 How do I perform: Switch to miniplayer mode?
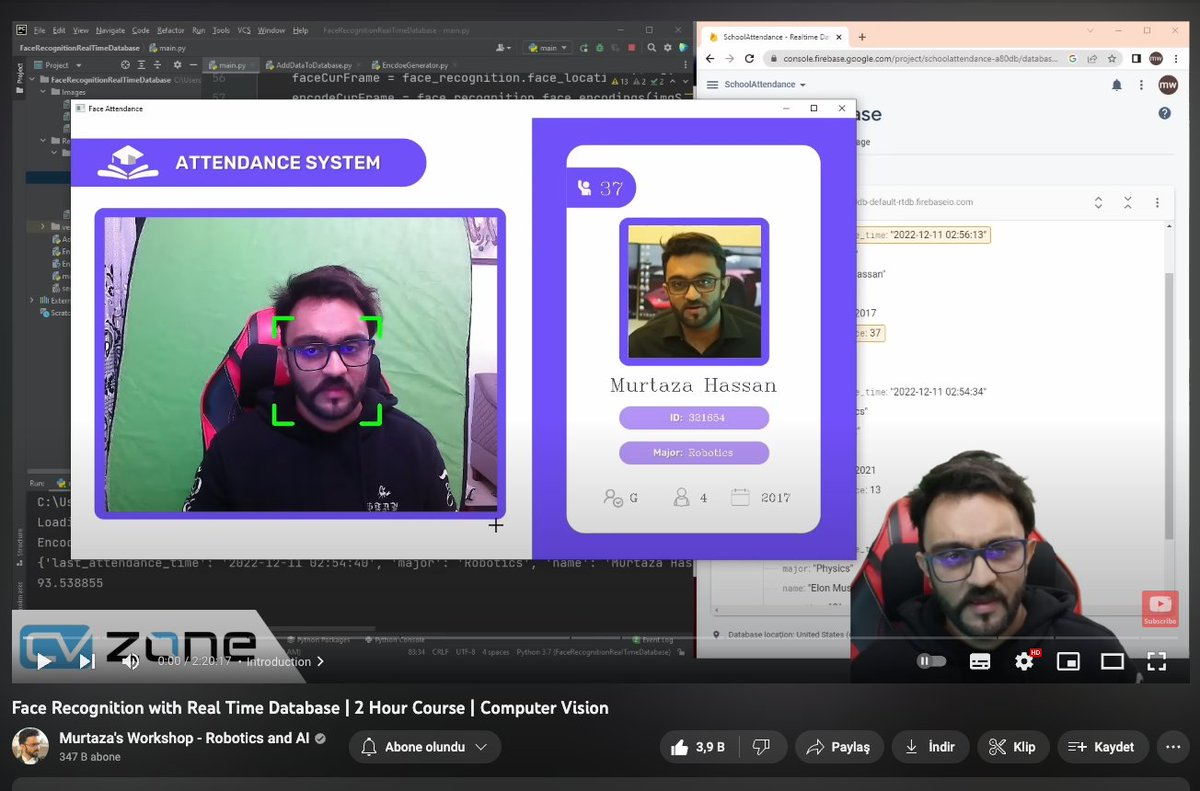1069,661
